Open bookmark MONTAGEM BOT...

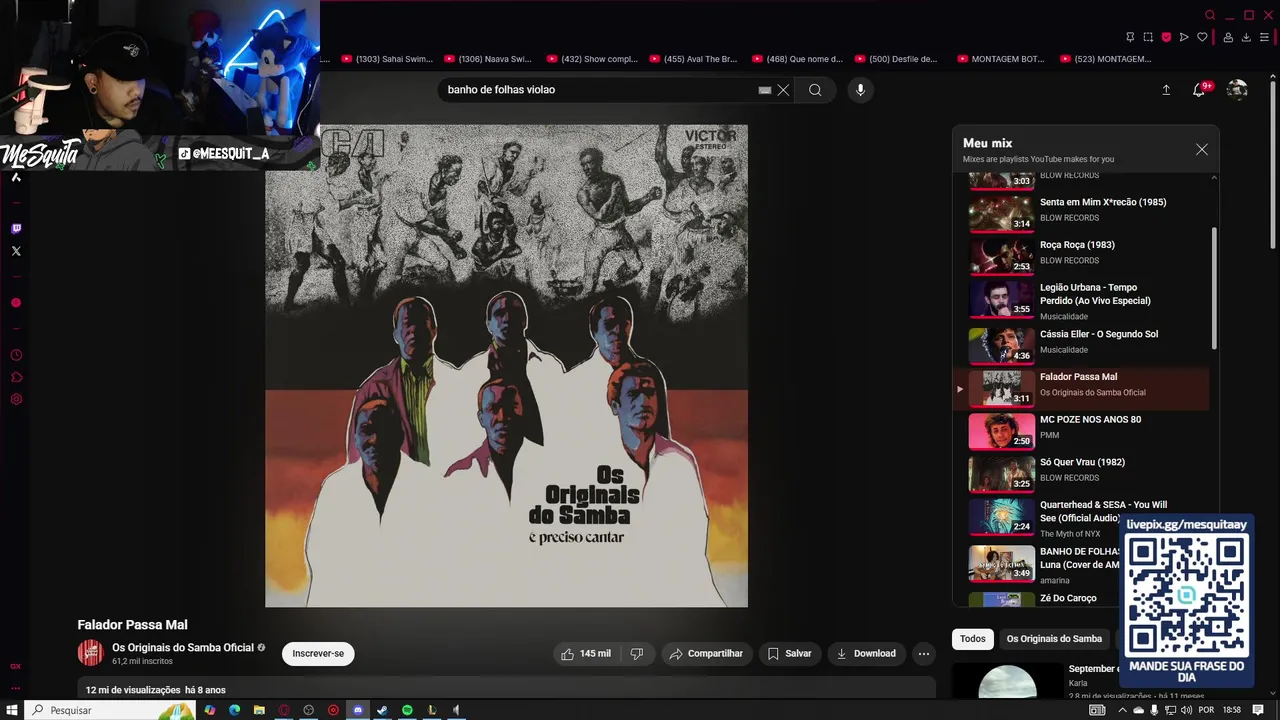tap(1001, 59)
